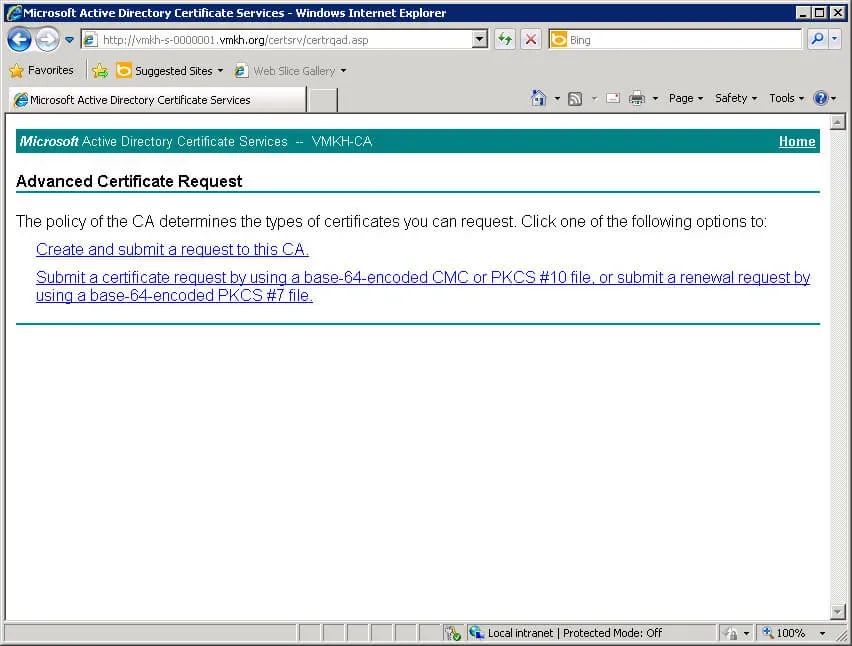The width and height of the screenshot is (852, 646).
Task: Expand the Home icon dropdown arrow
Action: [x=557, y=98]
